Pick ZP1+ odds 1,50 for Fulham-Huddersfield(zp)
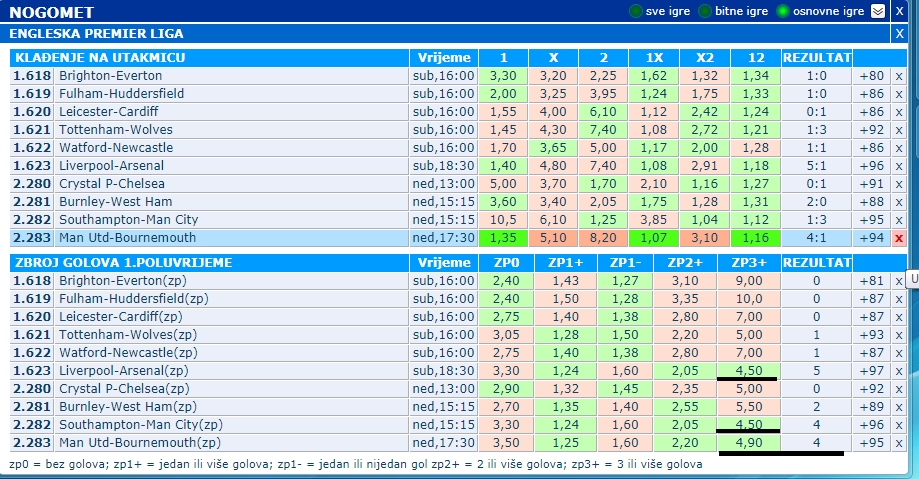Viewport: 919px width, 479px height. coord(565,298)
